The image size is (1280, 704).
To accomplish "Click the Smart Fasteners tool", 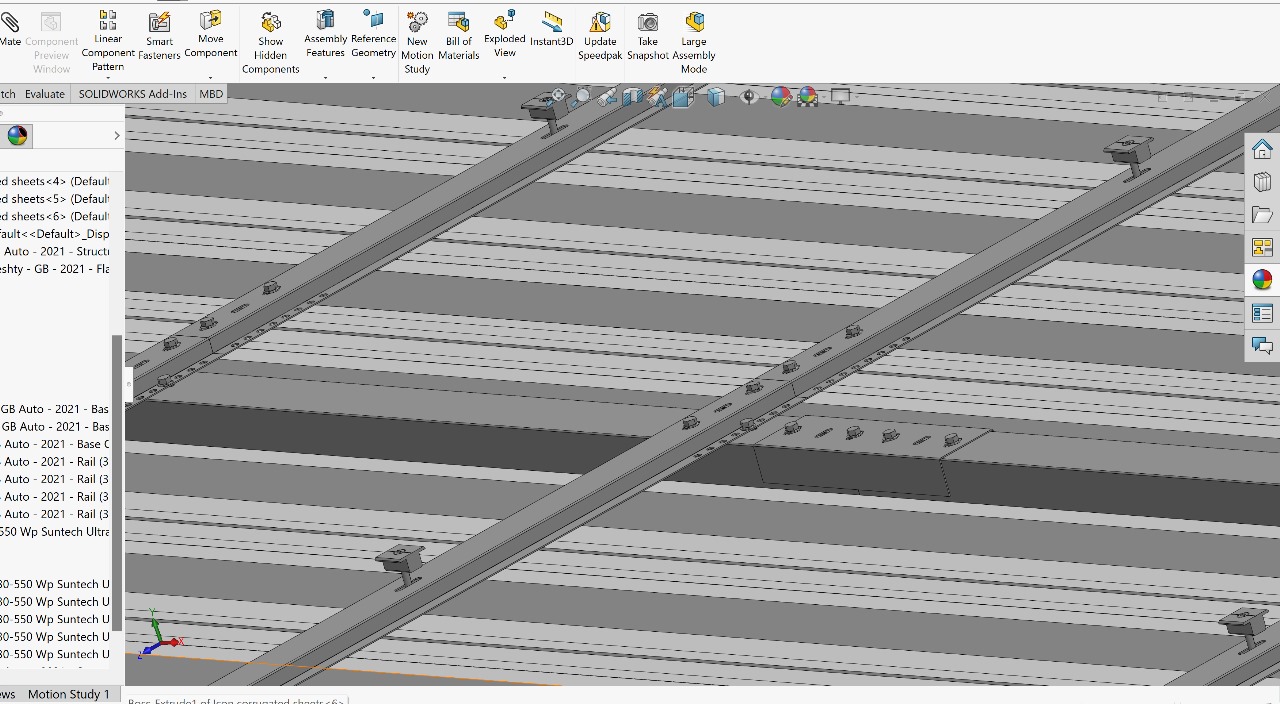I will (x=159, y=36).
